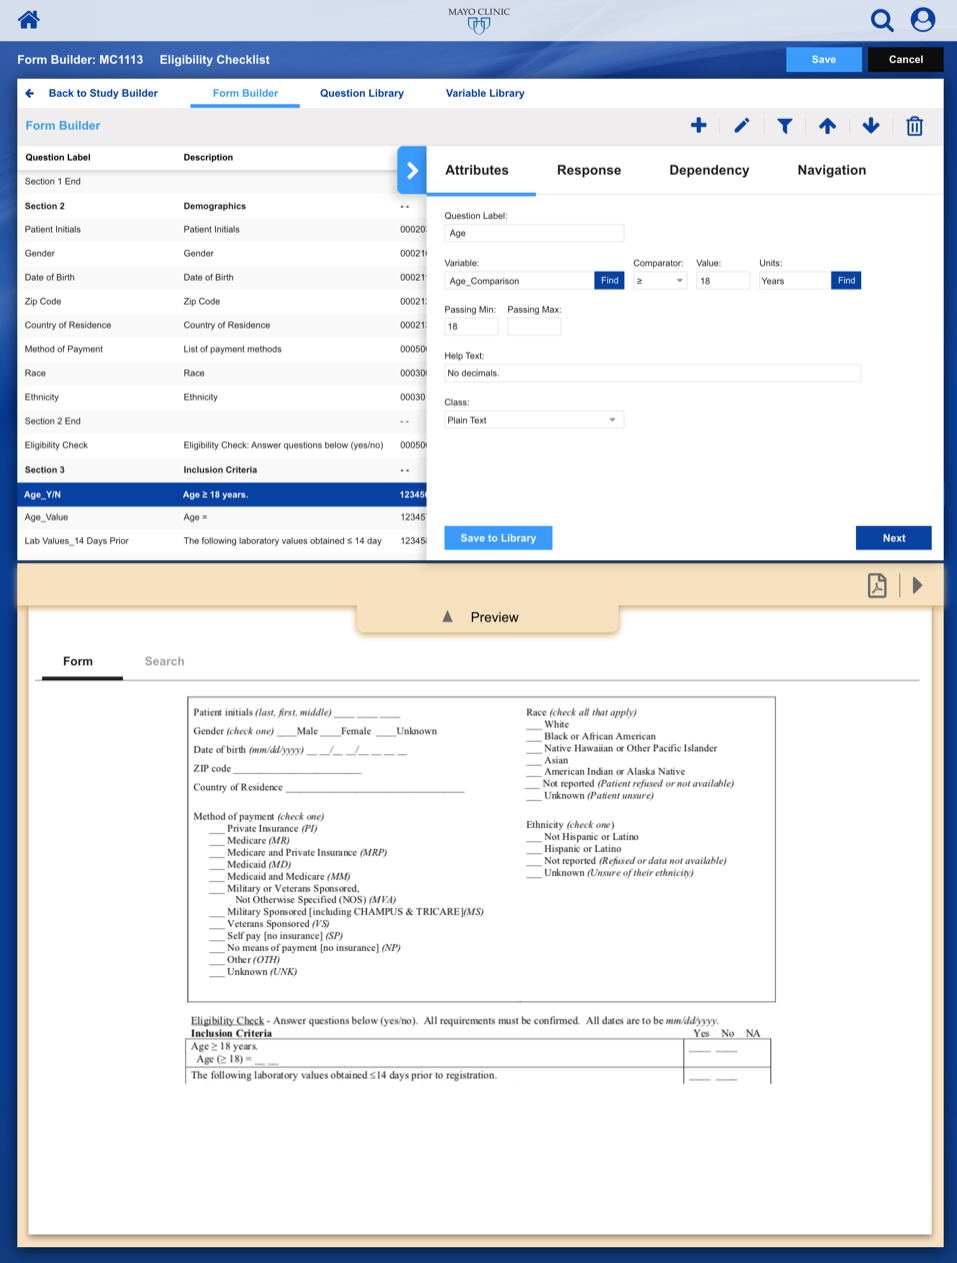Click Find next to Units field

pos(846,281)
